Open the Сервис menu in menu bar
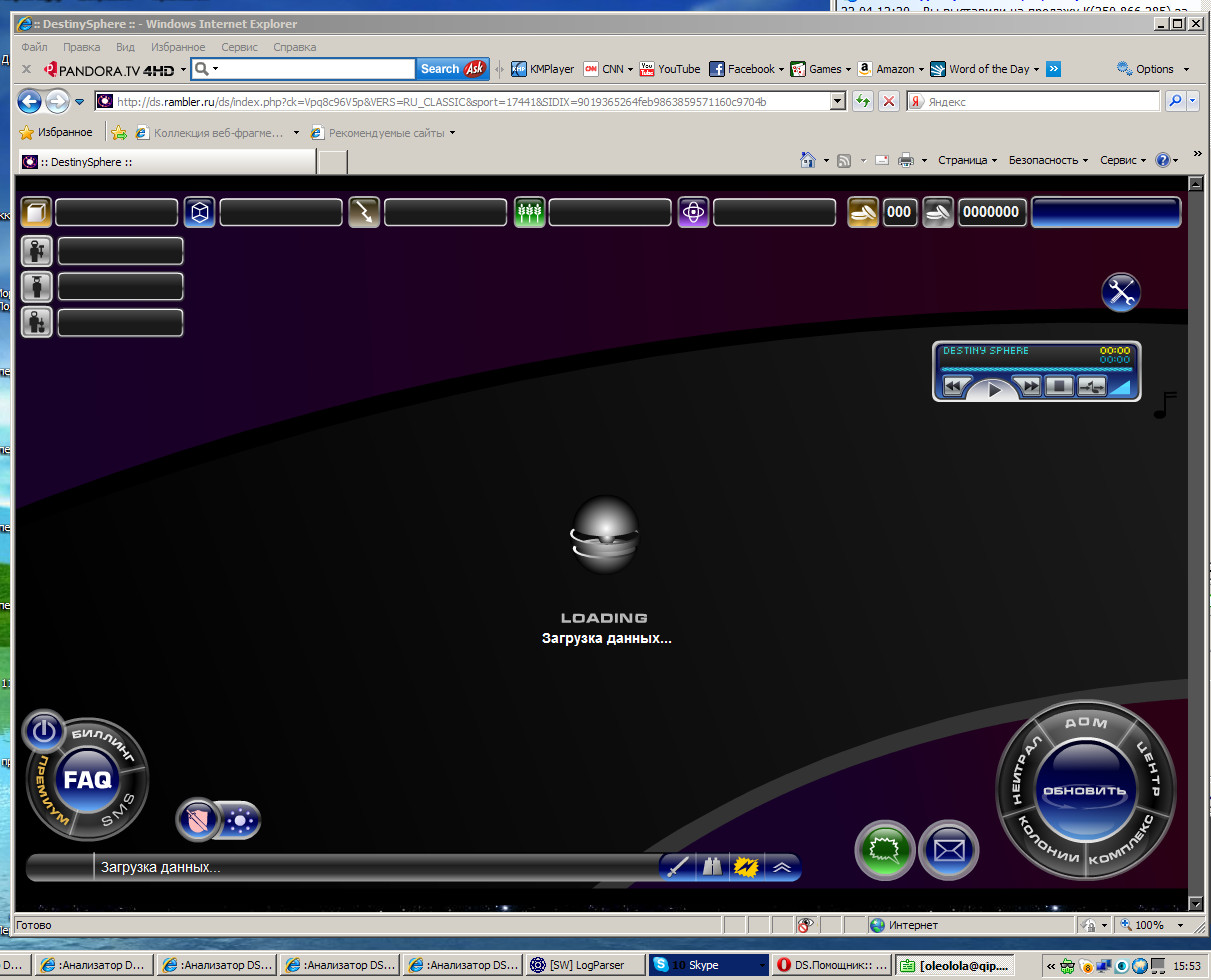Screen dimensions: 1211x980 pos(239,47)
